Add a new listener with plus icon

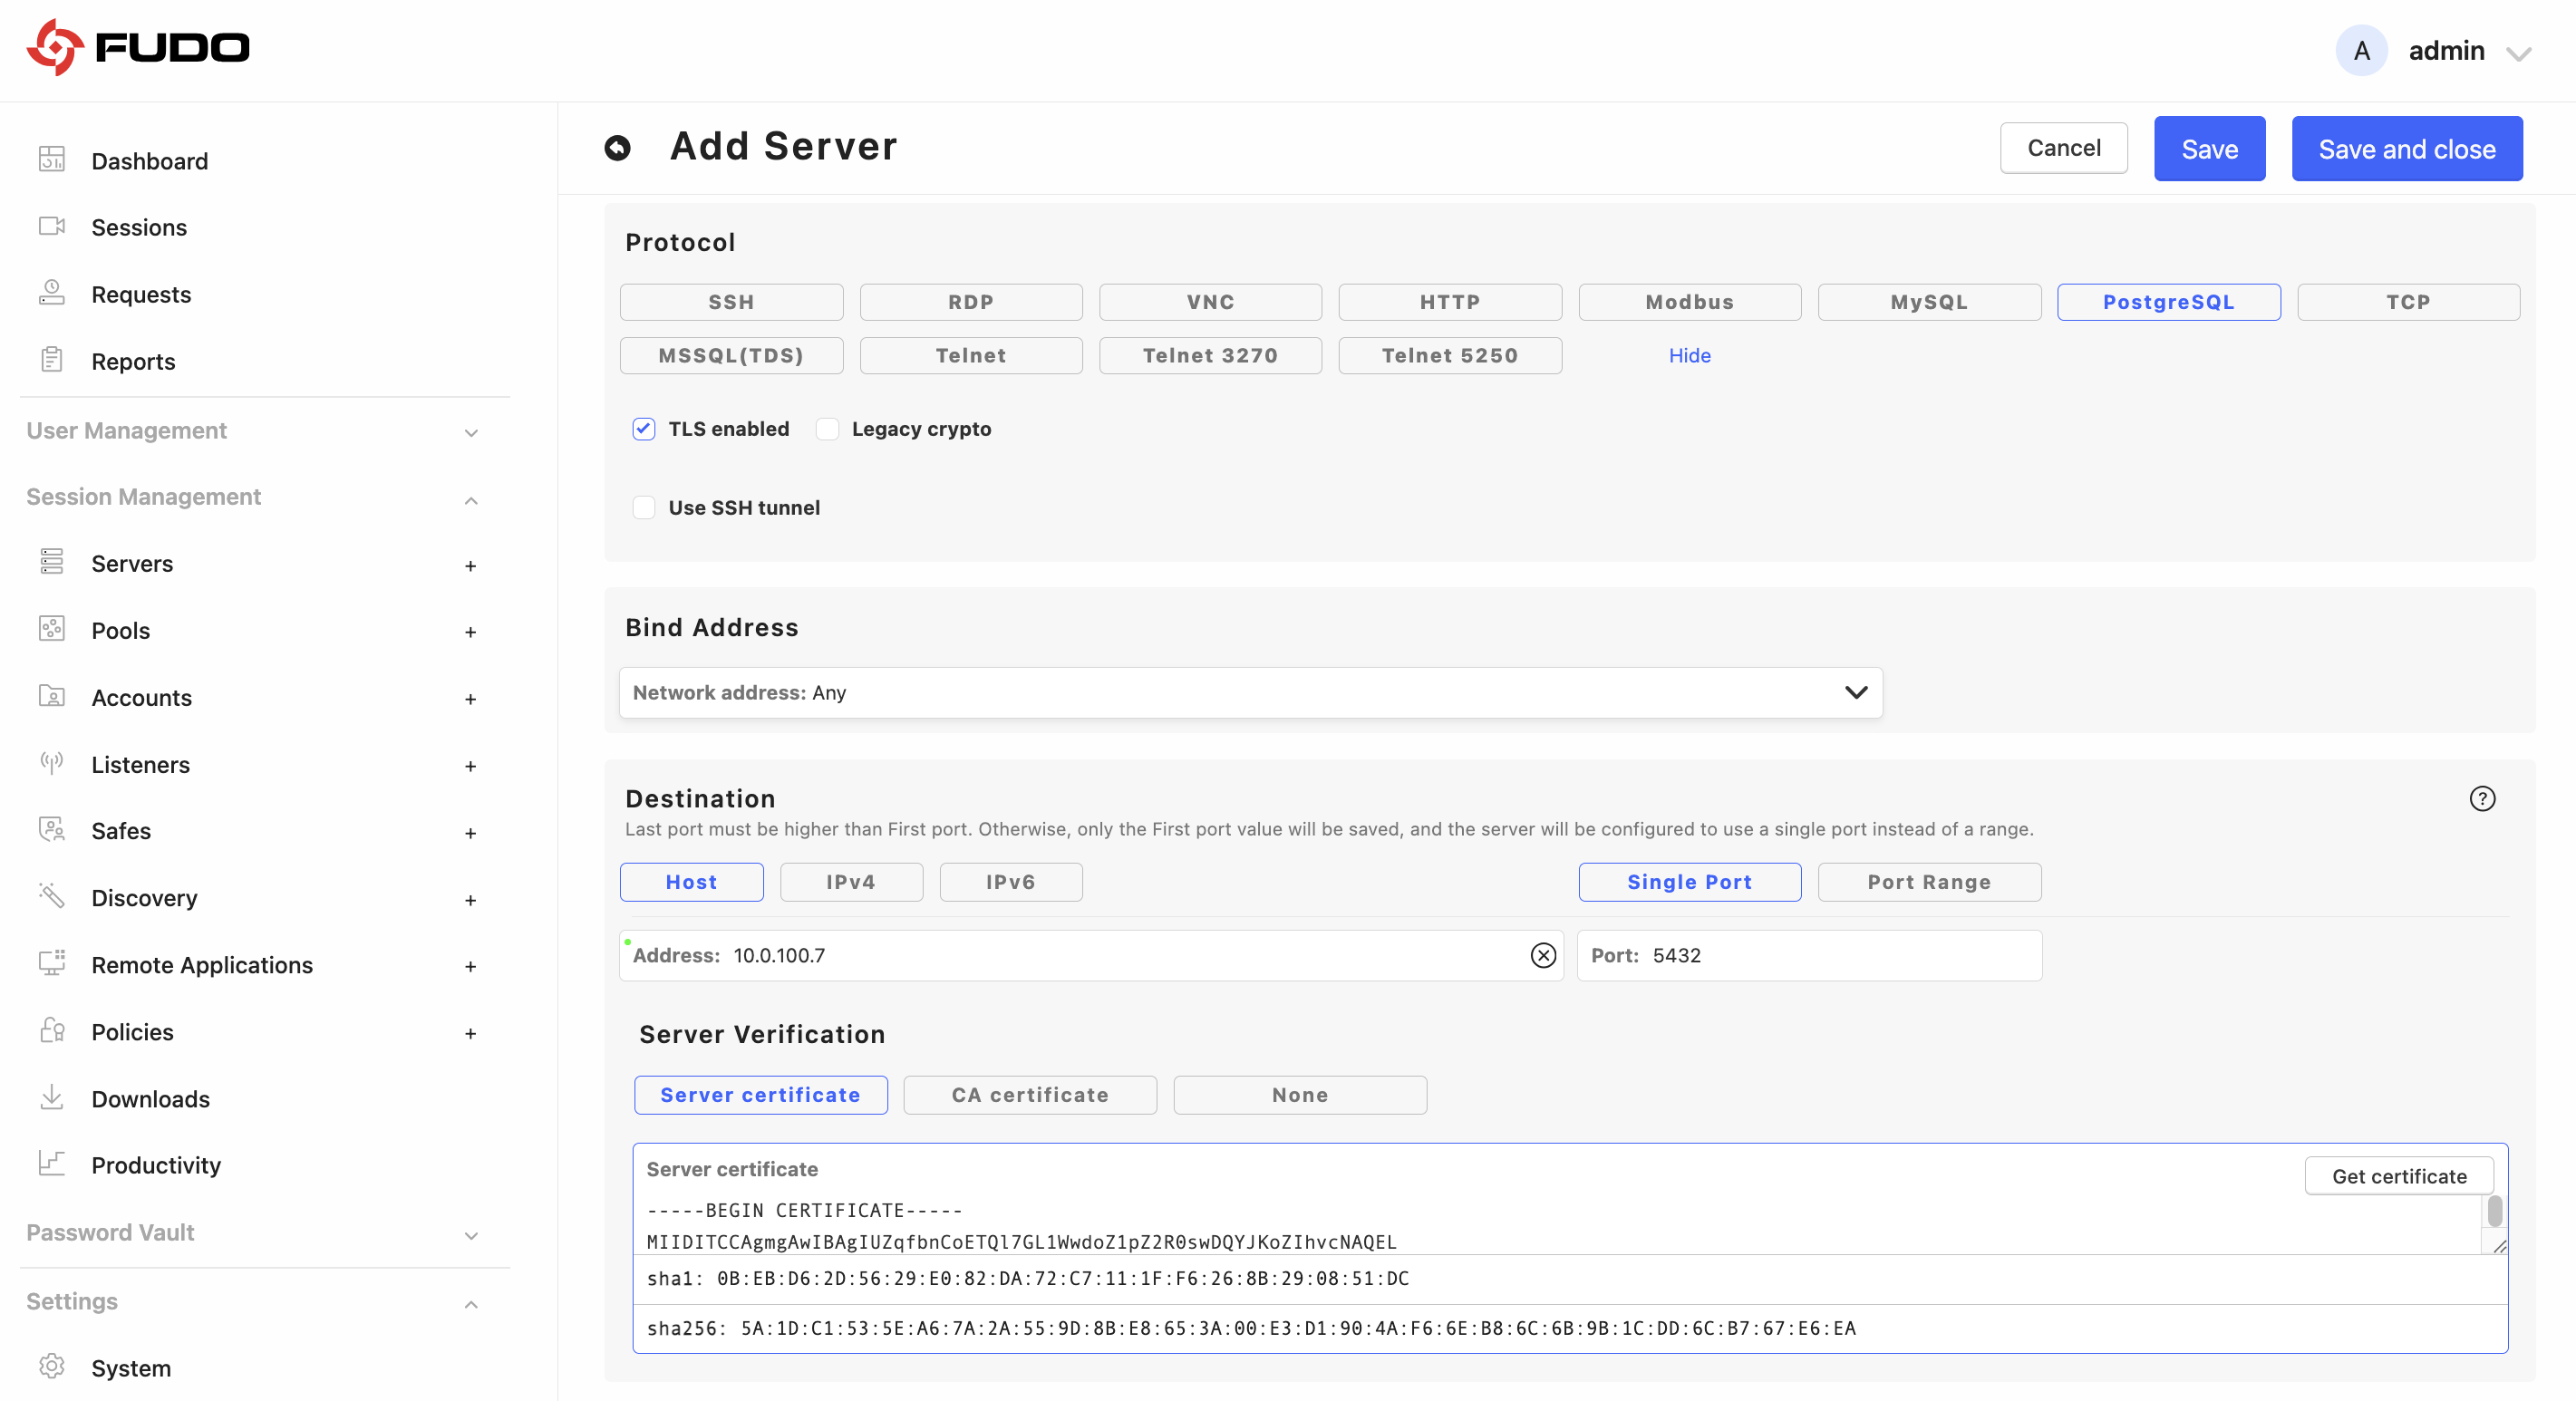click(x=470, y=766)
